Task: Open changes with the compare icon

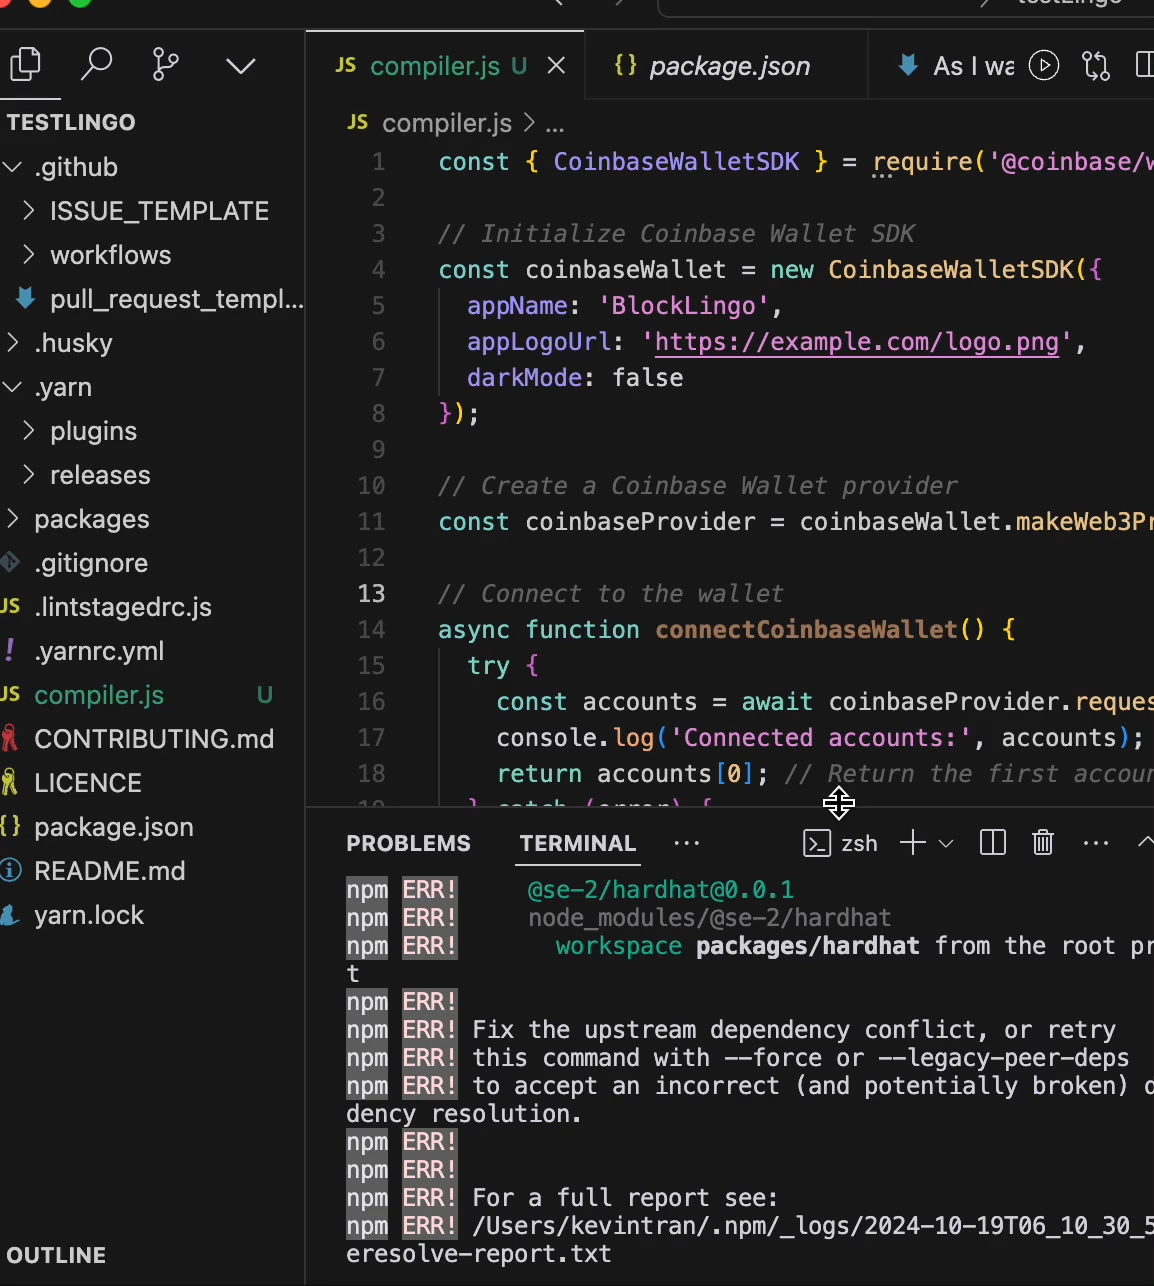Action: coord(1096,66)
